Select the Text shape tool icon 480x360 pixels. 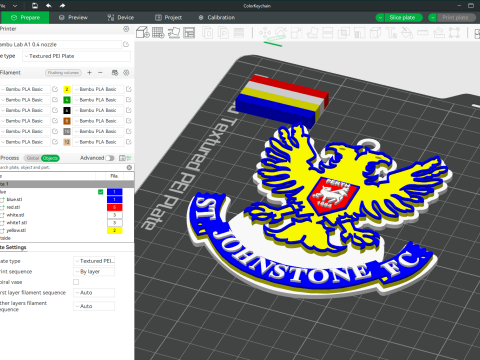391,33
